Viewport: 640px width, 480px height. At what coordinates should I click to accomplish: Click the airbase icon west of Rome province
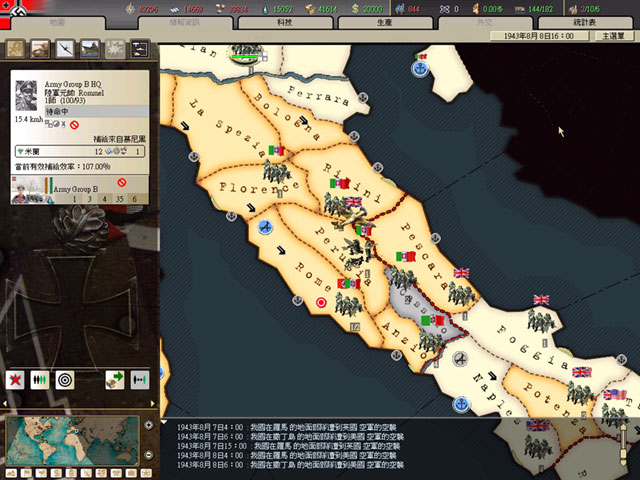point(265,227)
